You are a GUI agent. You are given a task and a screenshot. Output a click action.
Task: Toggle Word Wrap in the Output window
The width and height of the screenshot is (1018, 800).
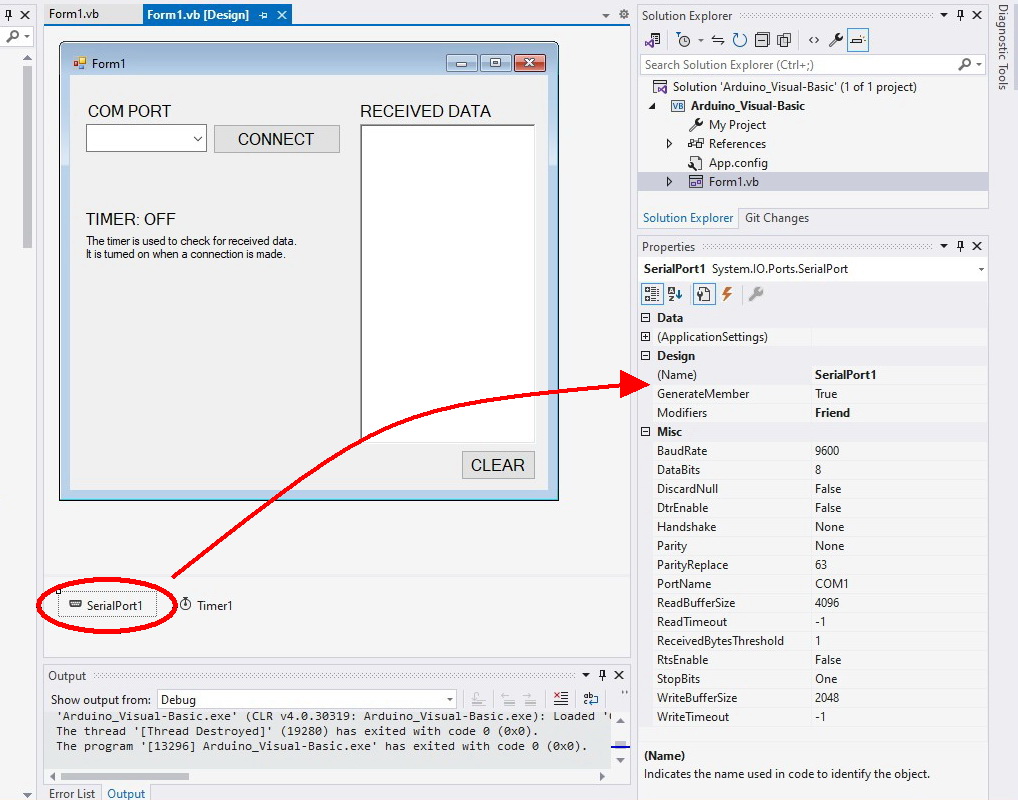[590, 698]
